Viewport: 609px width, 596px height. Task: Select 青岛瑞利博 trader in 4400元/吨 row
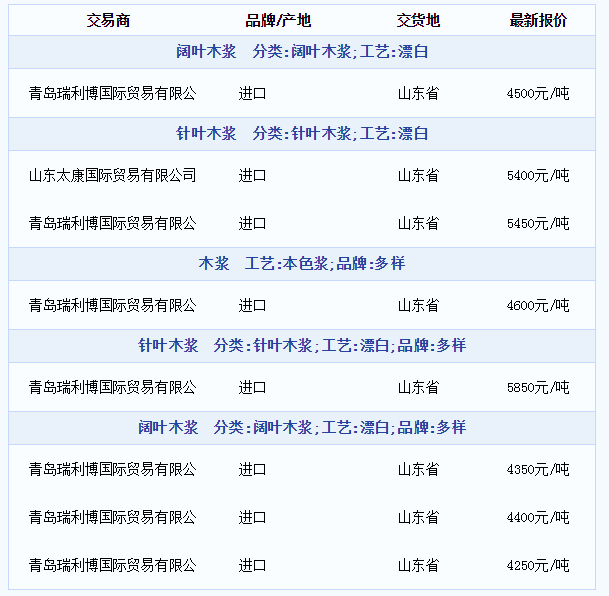(113, 518)
